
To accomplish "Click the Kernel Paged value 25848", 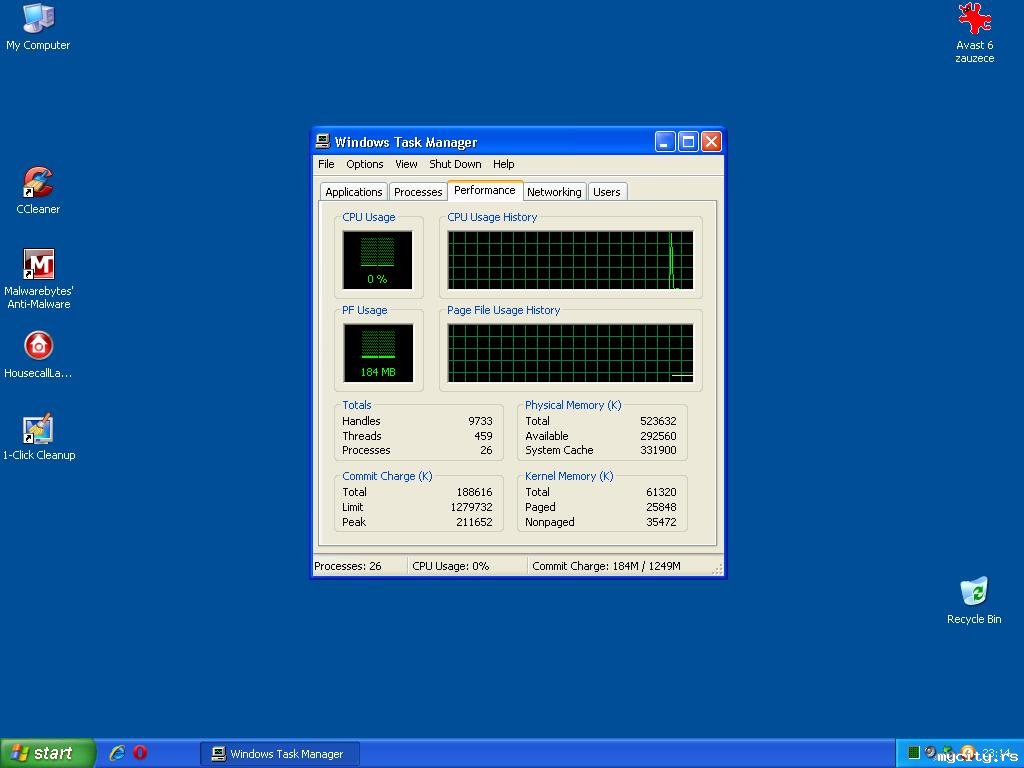I will click(661, 507).
